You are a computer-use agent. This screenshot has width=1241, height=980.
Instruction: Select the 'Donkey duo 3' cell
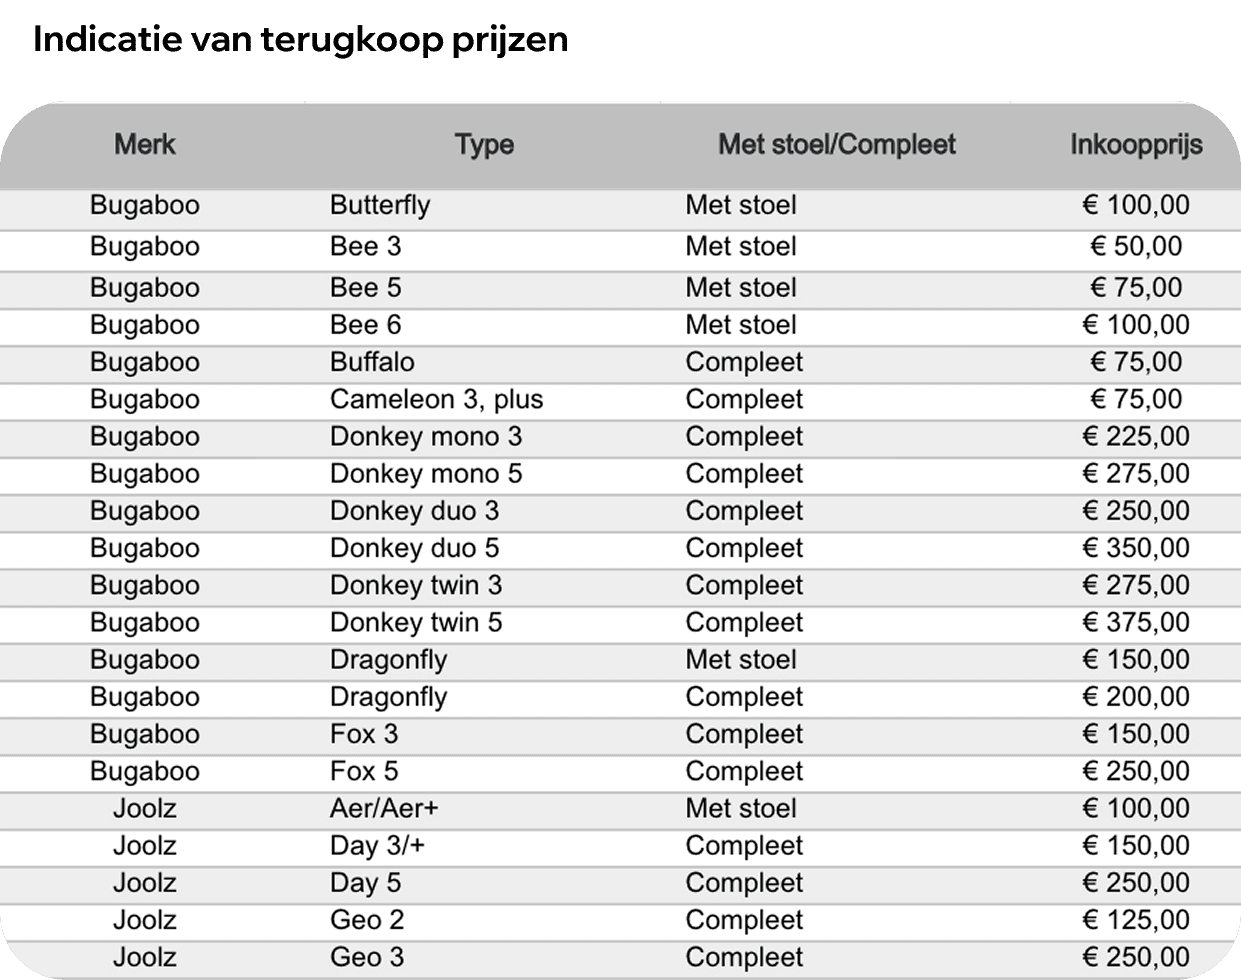[x=415, y=510]
